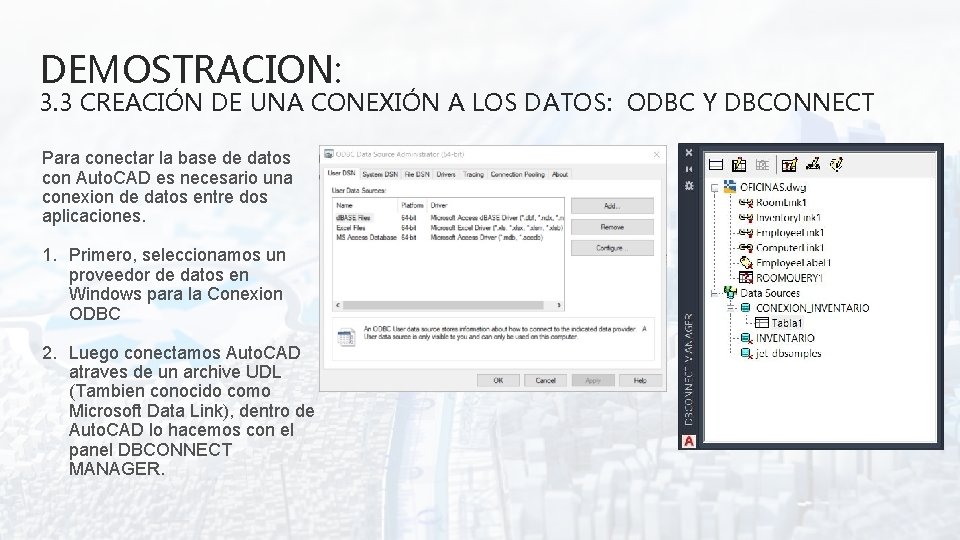This screenshot has width=960, height=540.
Task: Select the Excel Files data source row
Action: (448, 228)
